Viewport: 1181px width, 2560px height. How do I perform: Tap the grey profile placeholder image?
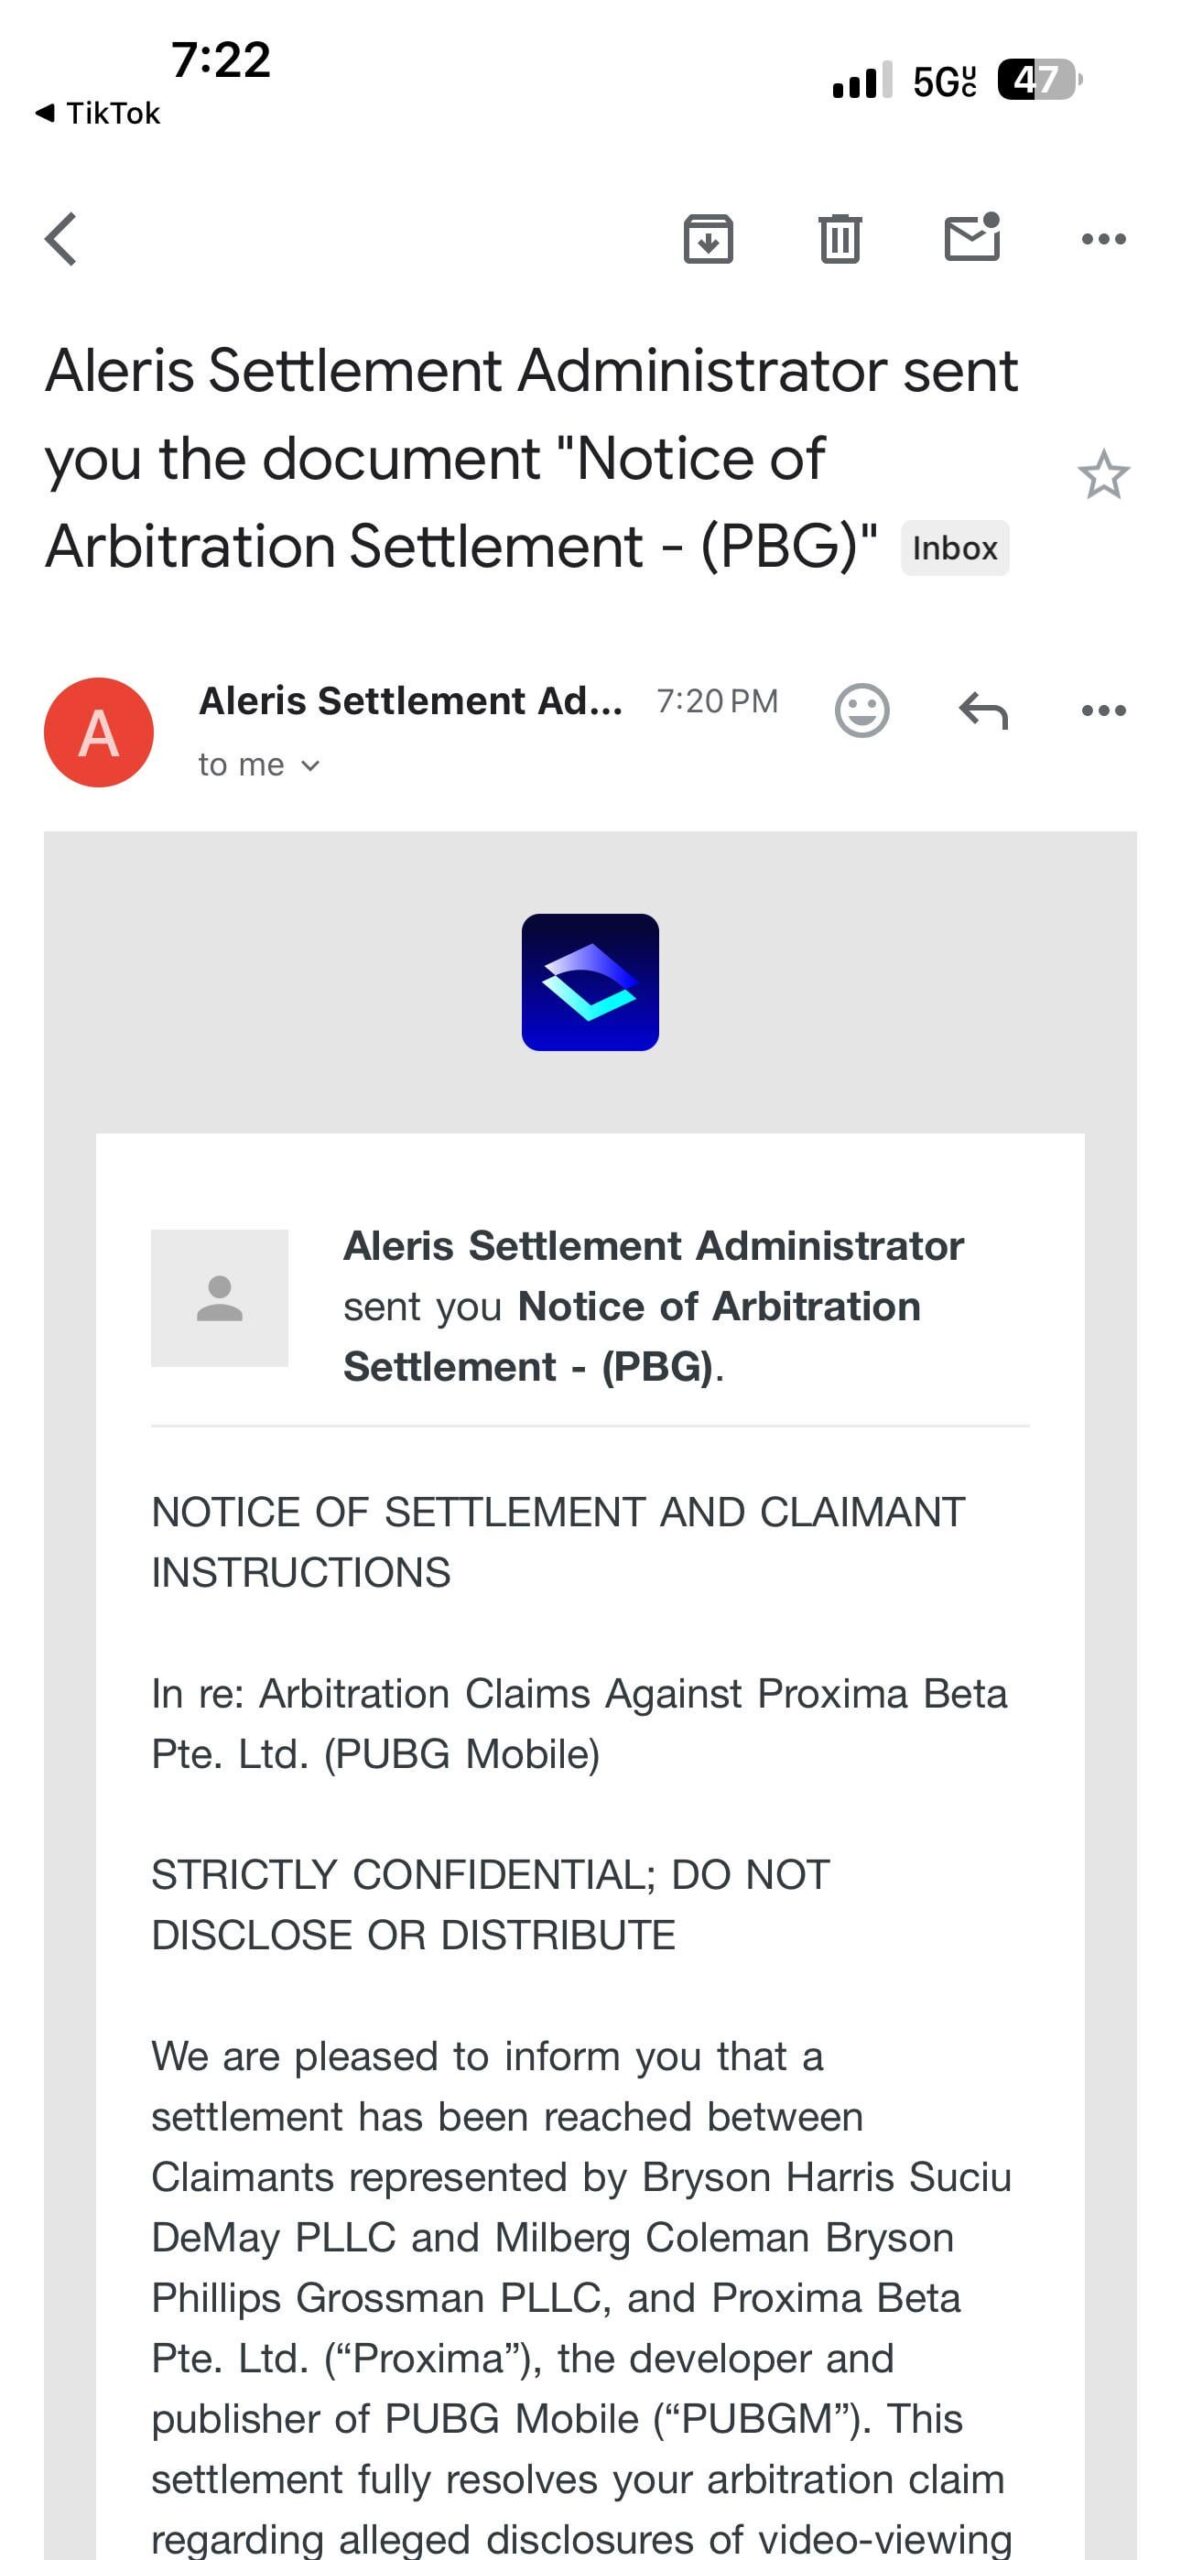tap(220, 1298)
